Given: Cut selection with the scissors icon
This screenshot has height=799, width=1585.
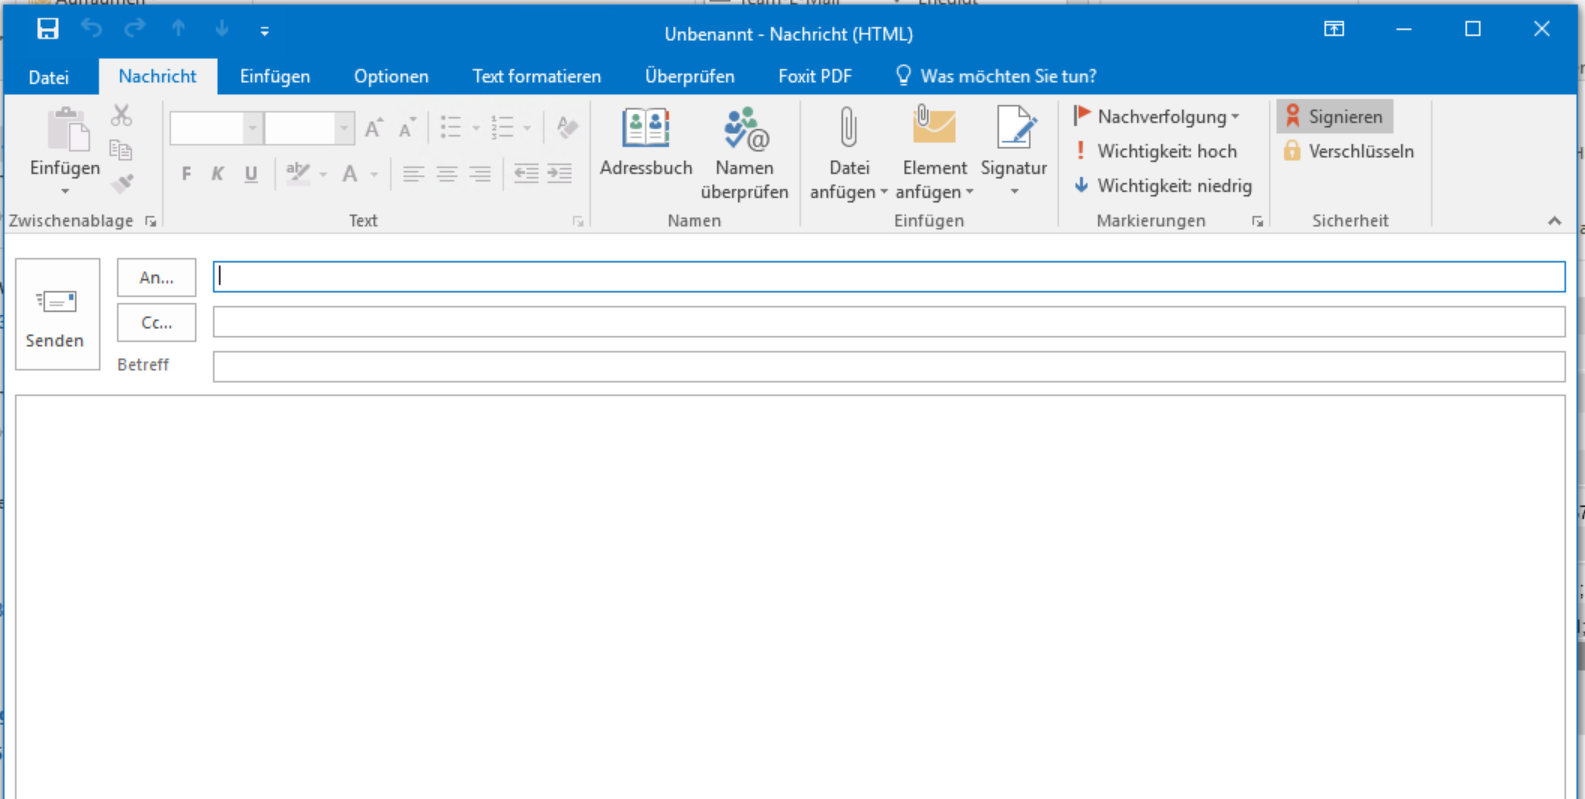Looking at the screenshot, I should coord(122,115).
